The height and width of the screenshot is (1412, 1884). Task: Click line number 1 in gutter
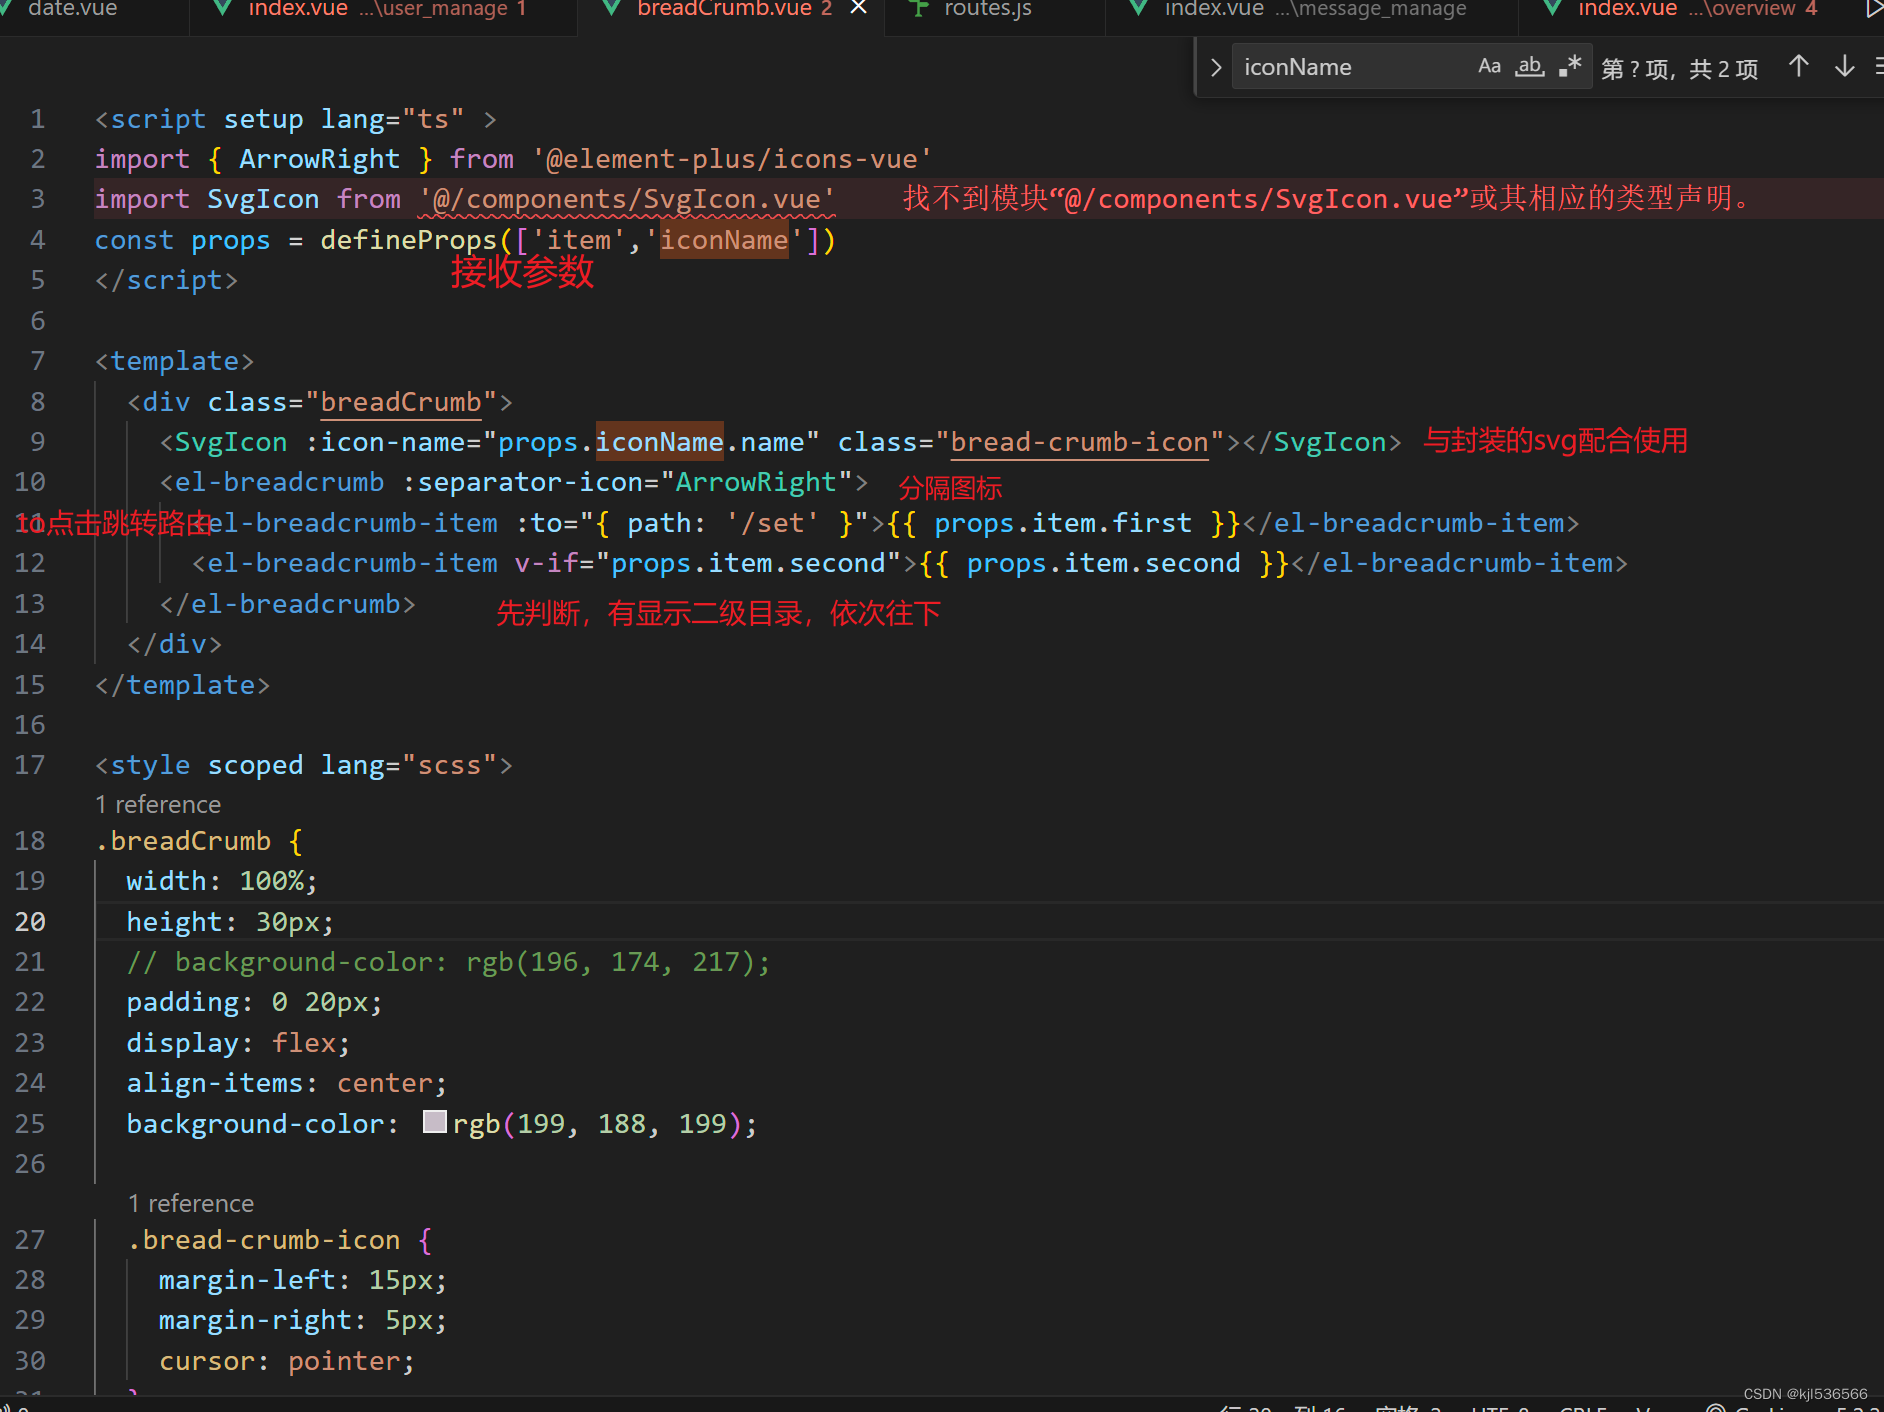[x=37, y=119]
